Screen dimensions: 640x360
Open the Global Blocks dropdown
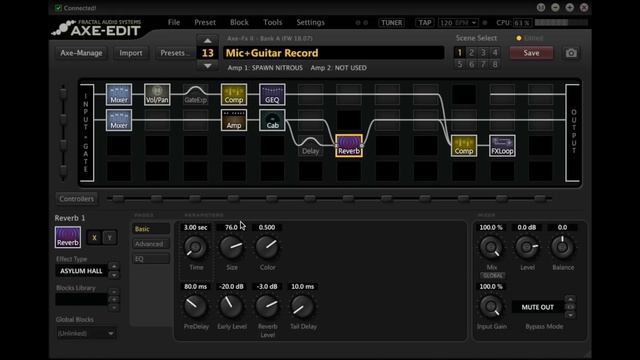[86, 333]
